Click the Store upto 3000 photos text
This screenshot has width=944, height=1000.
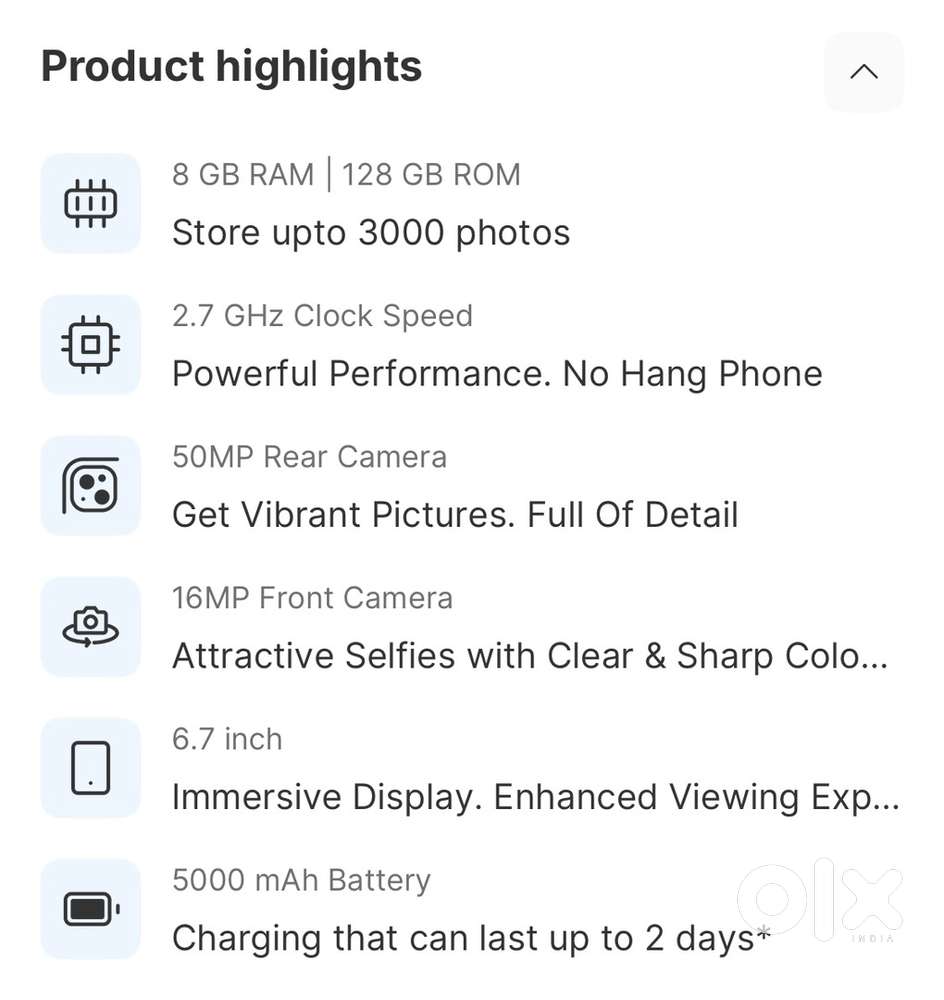point(371,233)
